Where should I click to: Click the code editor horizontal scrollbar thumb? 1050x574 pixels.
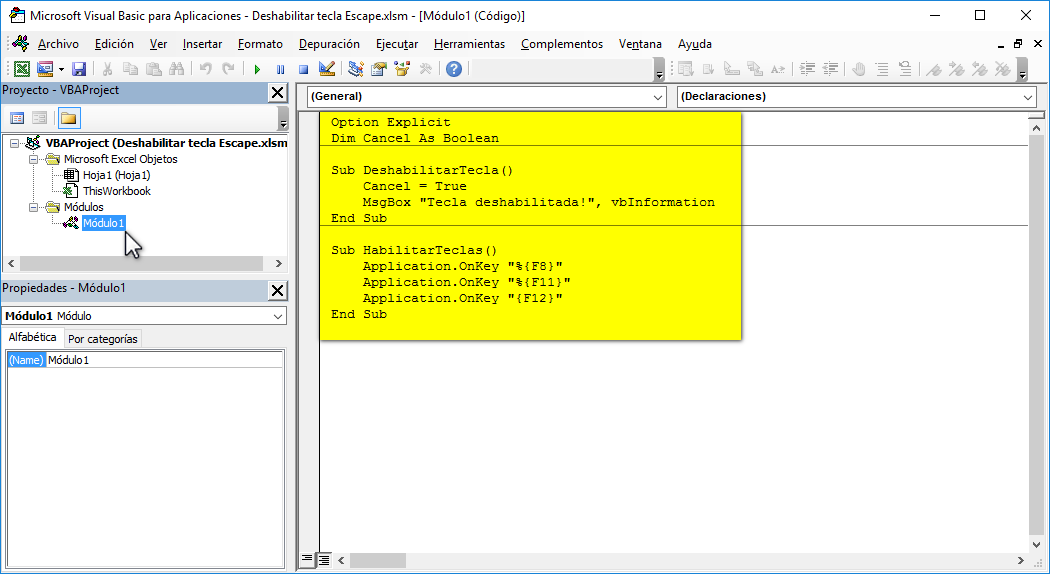378,560
